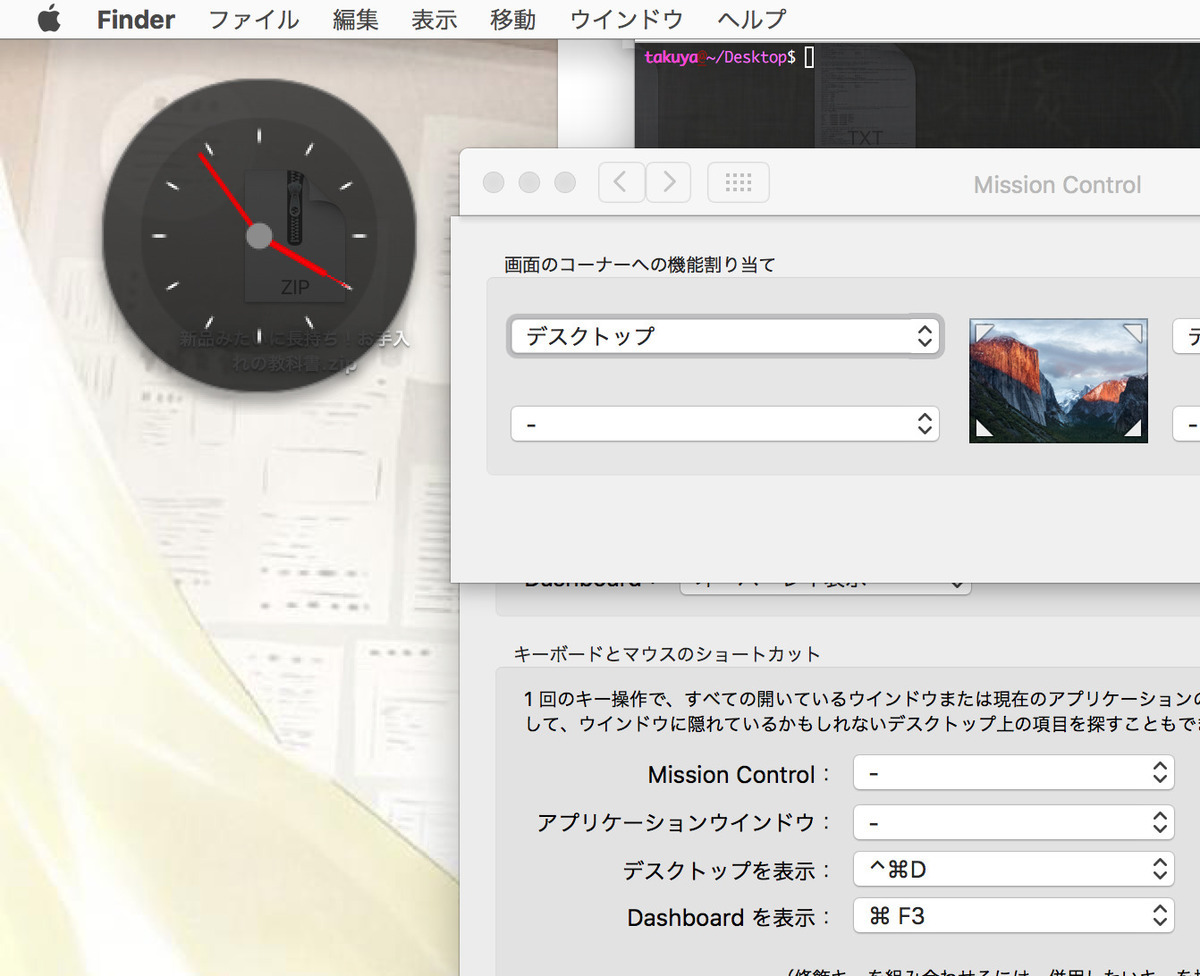1200x976 pixels.
Task: Open the partially hidden Dashboard dropdown
Action: click(x=825, y=588)
